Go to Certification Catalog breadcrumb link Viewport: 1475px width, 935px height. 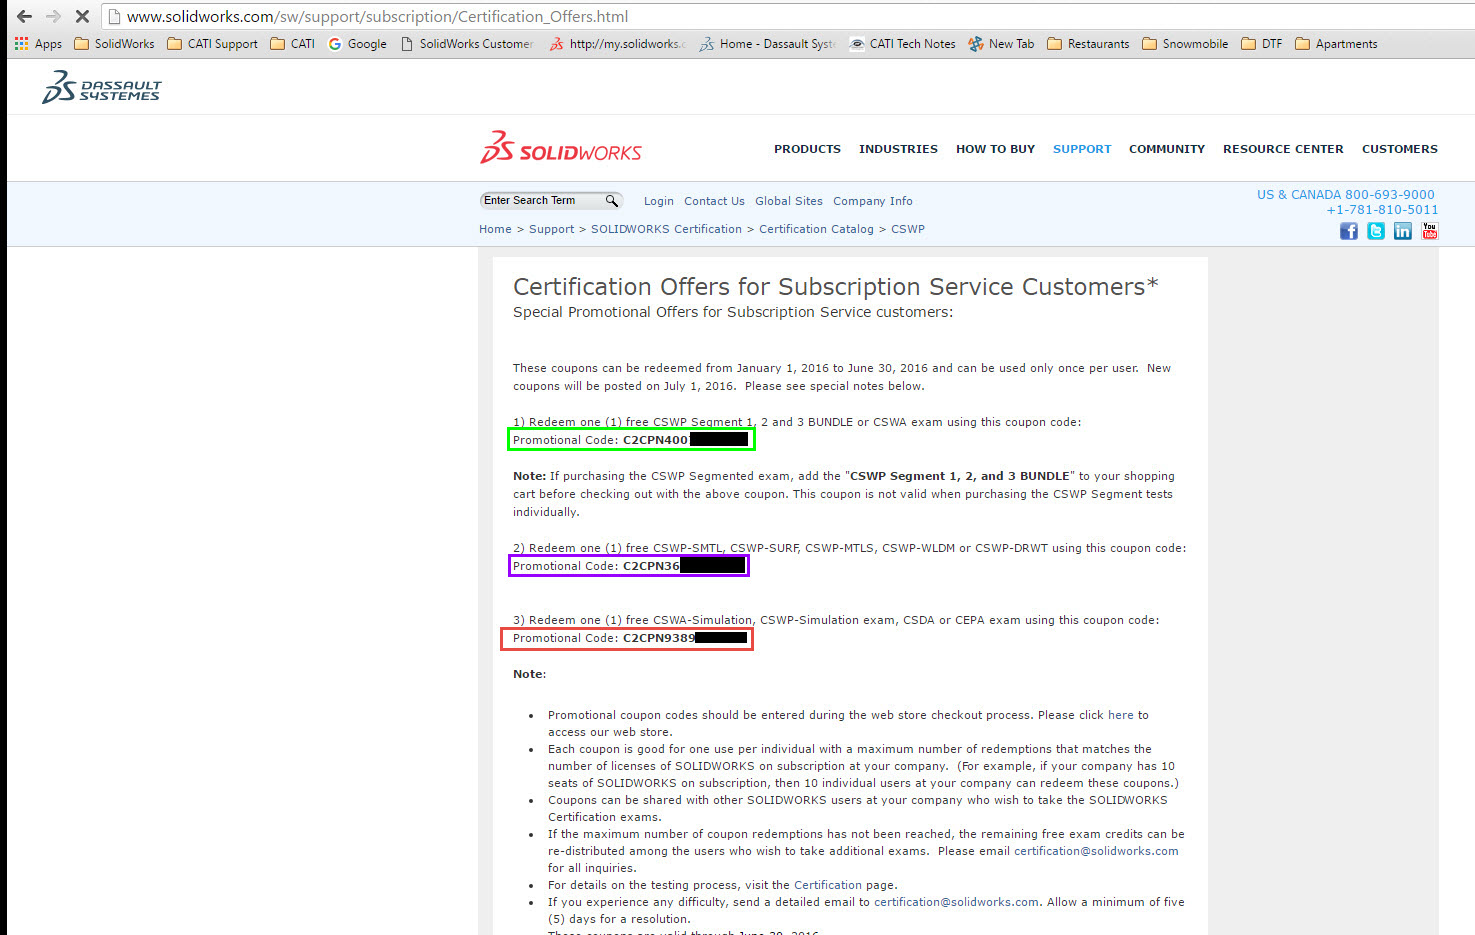[816, 229]
